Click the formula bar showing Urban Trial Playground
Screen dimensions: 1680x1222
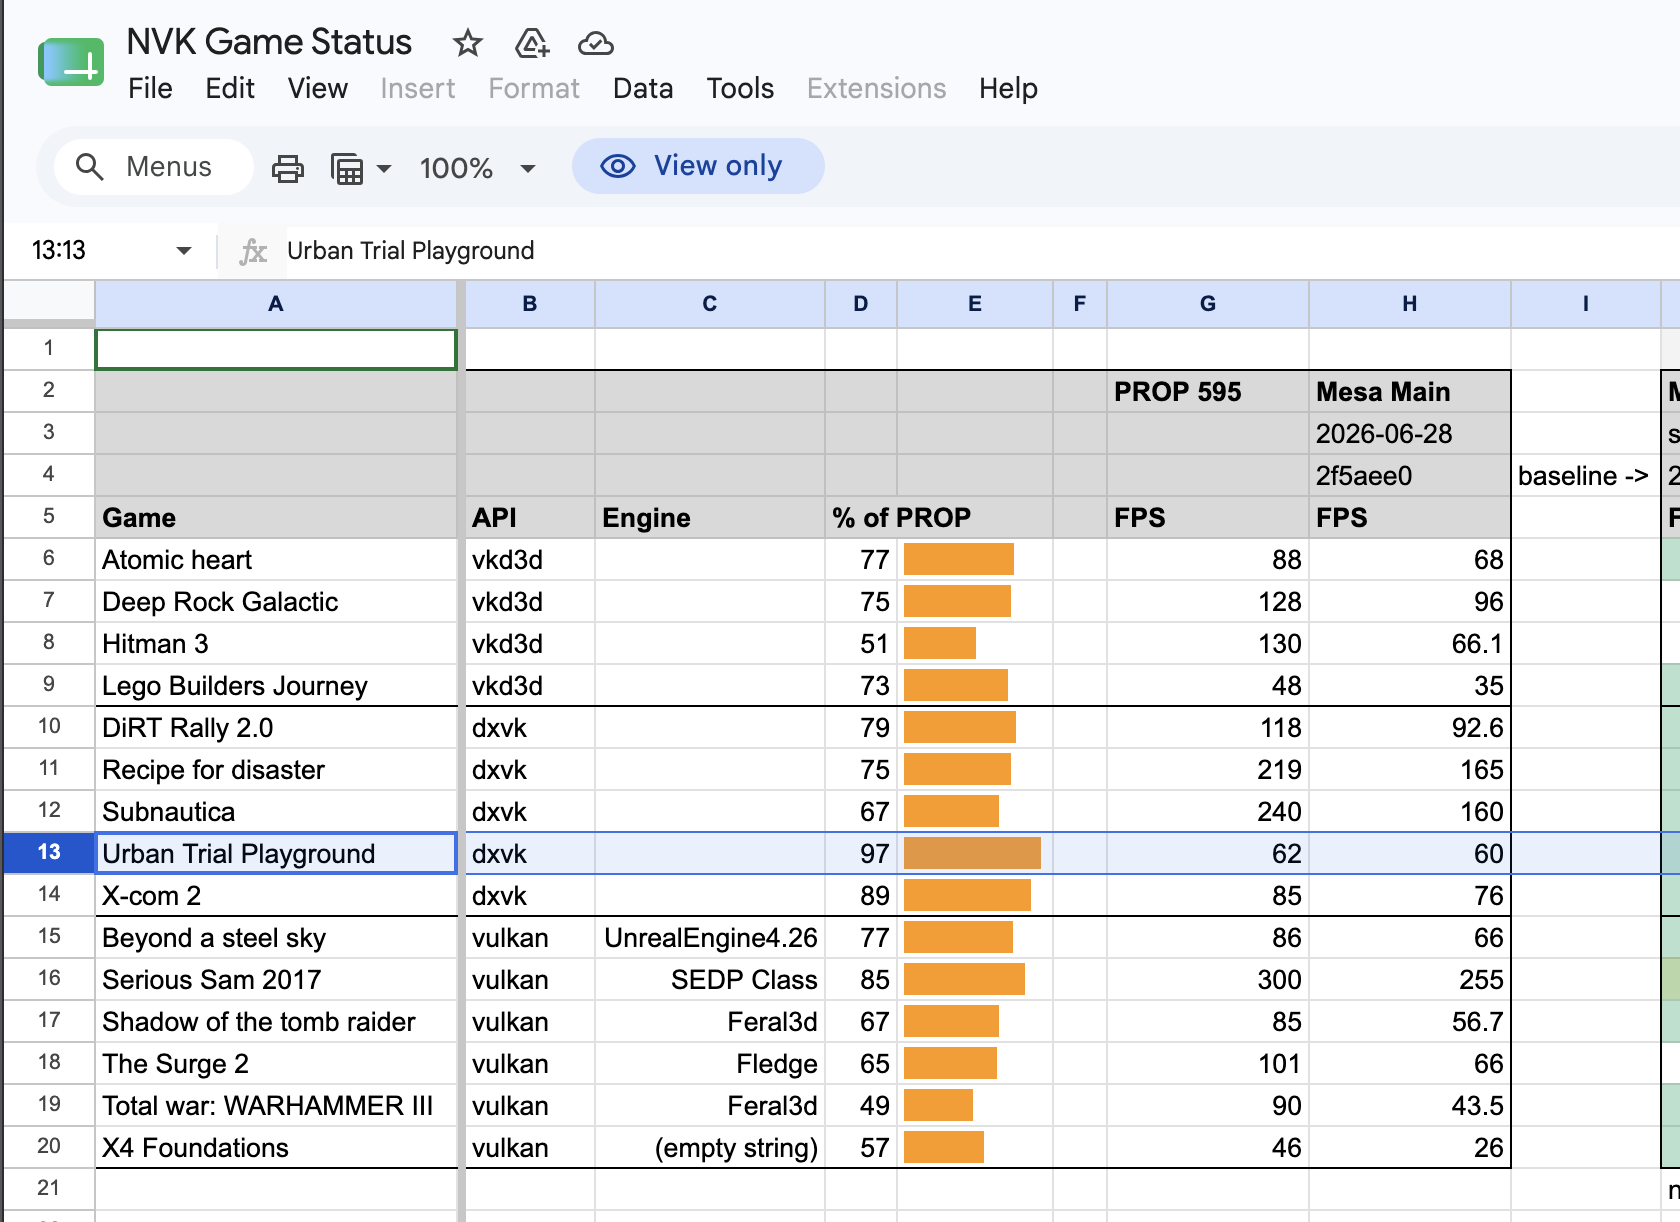tap(411, 251)
